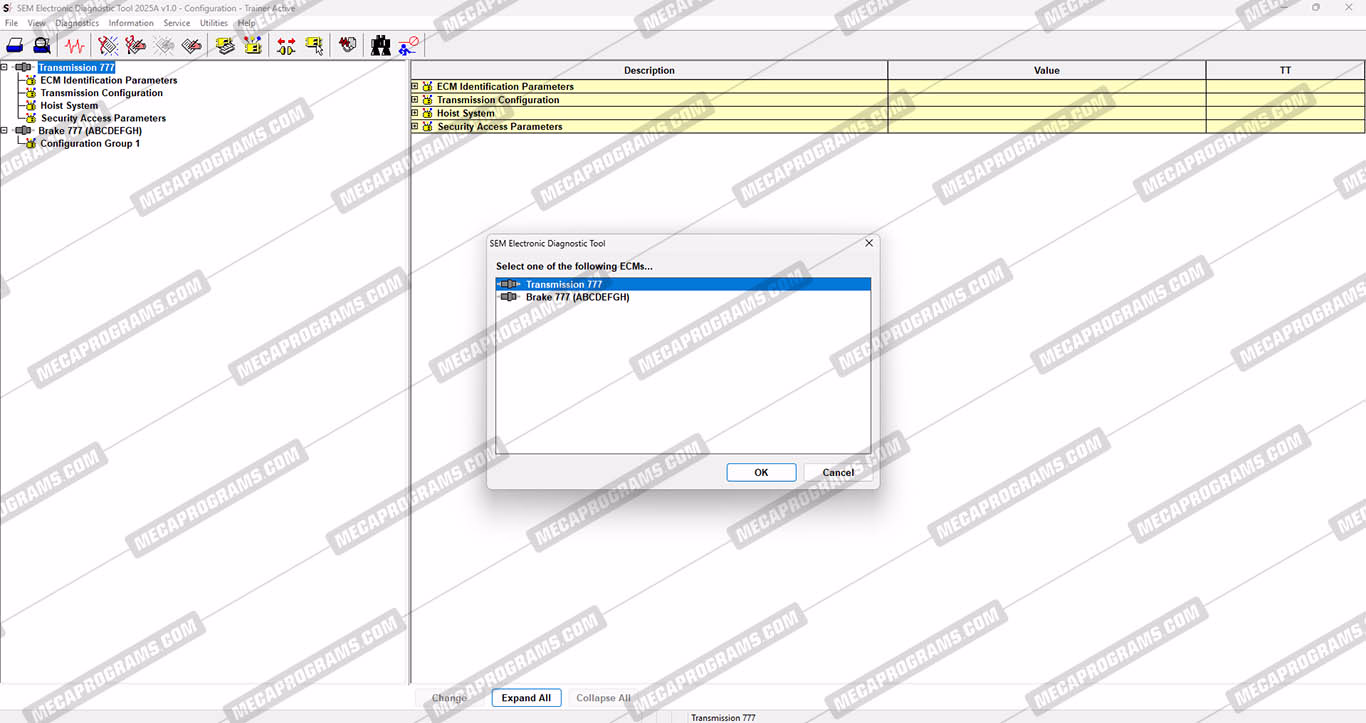
Task: Open the Utilities menu
Action: [x=214, y=23]
